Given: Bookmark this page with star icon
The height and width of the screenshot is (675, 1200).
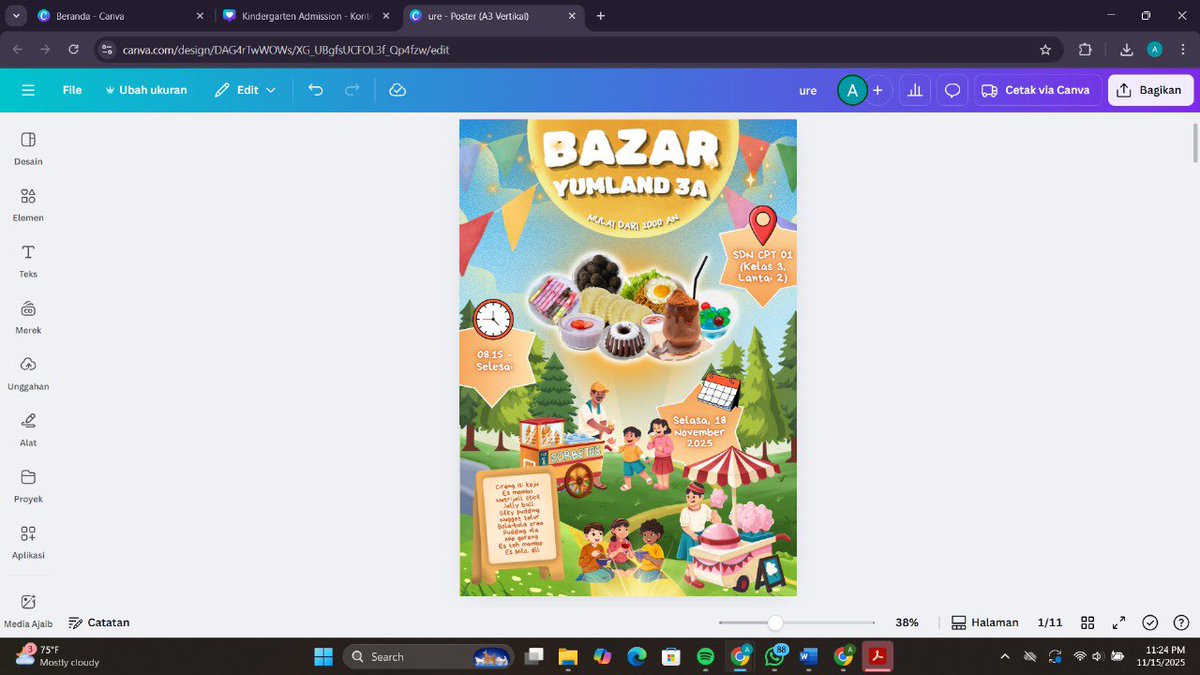Looking at the screenshot, I should pyautogui.click(x=1045, y=49).
